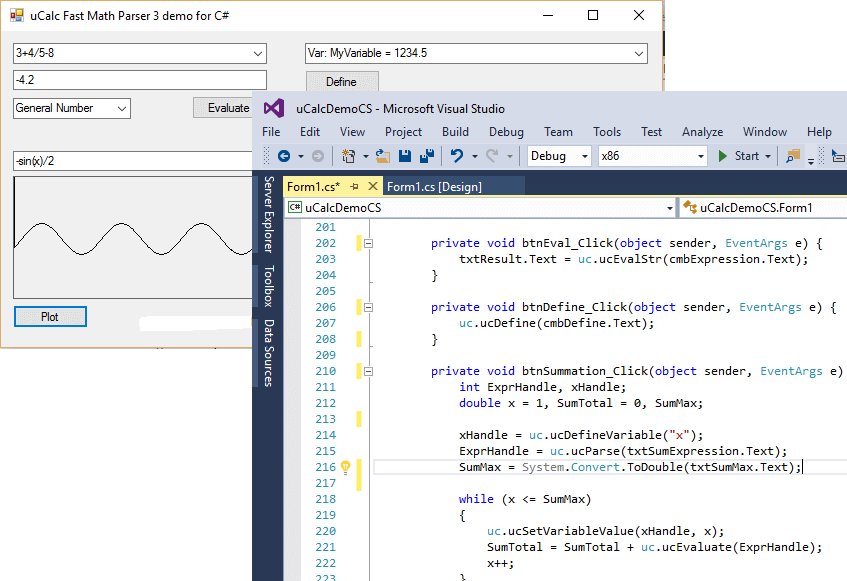Click the Undo icon in Visual Studio
Viewport: 847px width, 581px height.
456,155
